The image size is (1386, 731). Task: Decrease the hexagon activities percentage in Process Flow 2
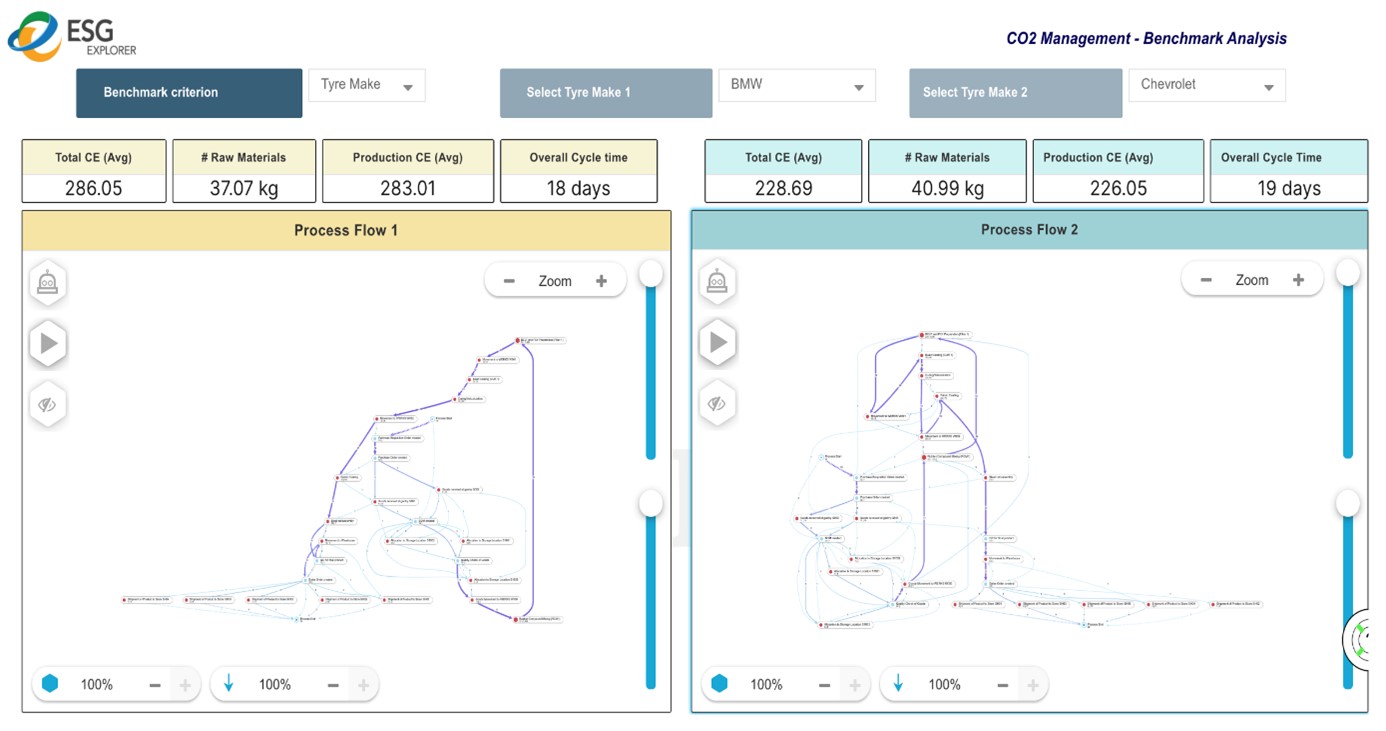(x=824, y=685)
